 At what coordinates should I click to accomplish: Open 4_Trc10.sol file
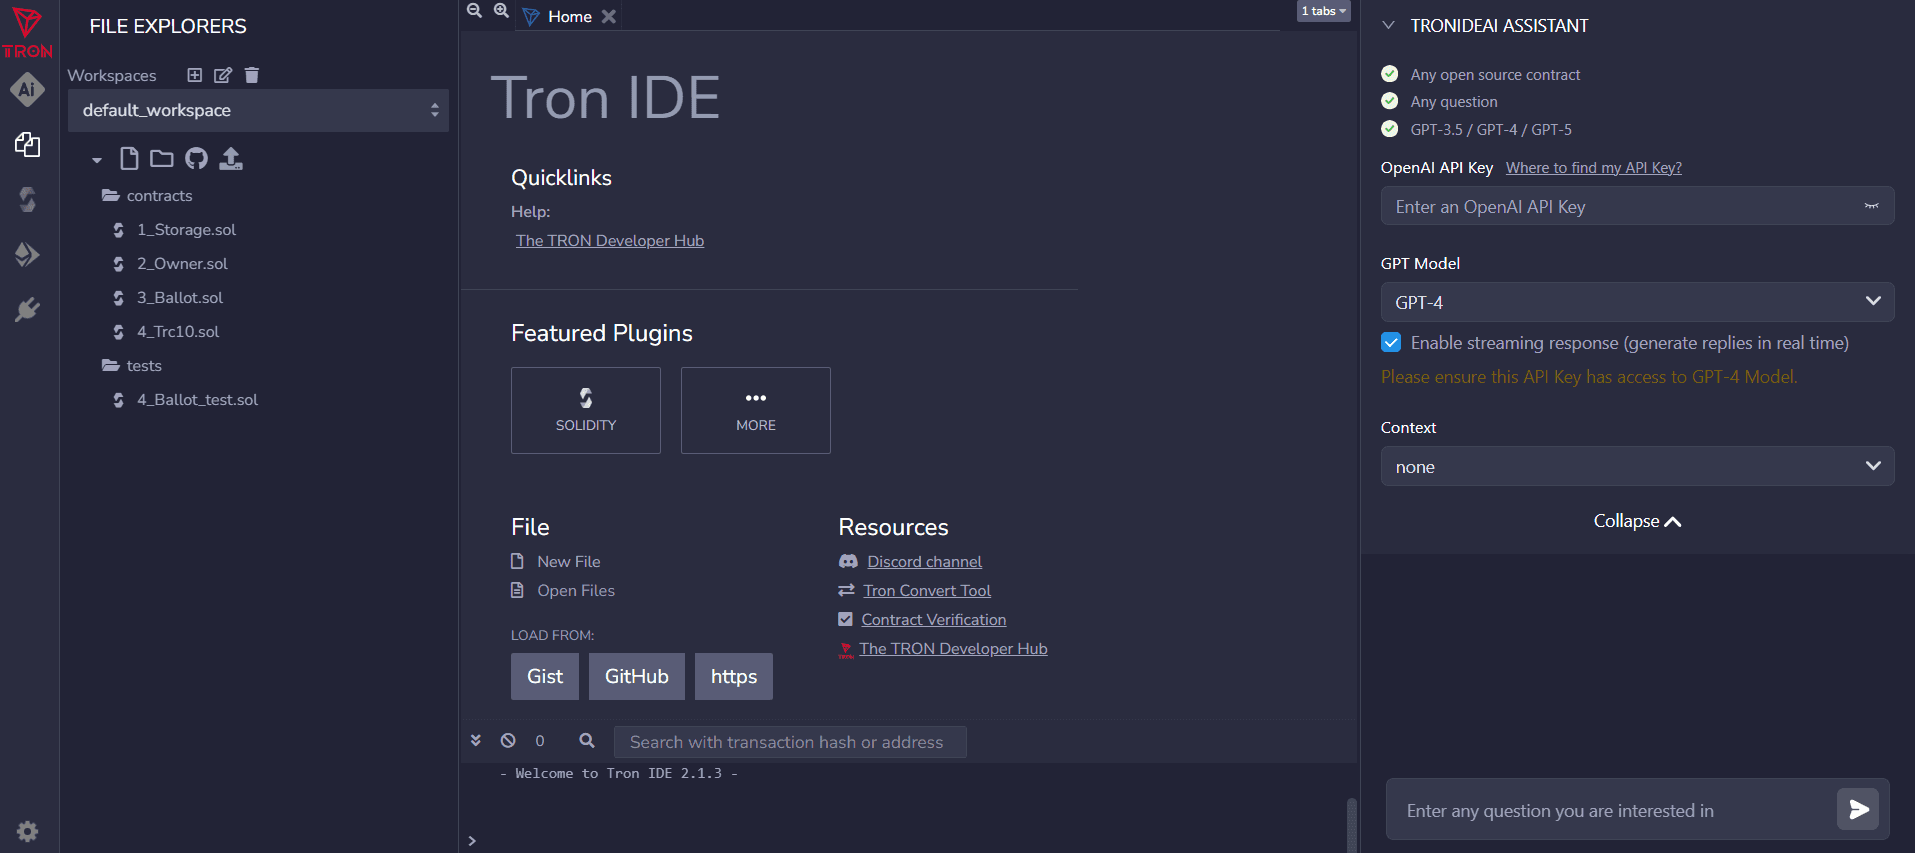tap(178, 332)
